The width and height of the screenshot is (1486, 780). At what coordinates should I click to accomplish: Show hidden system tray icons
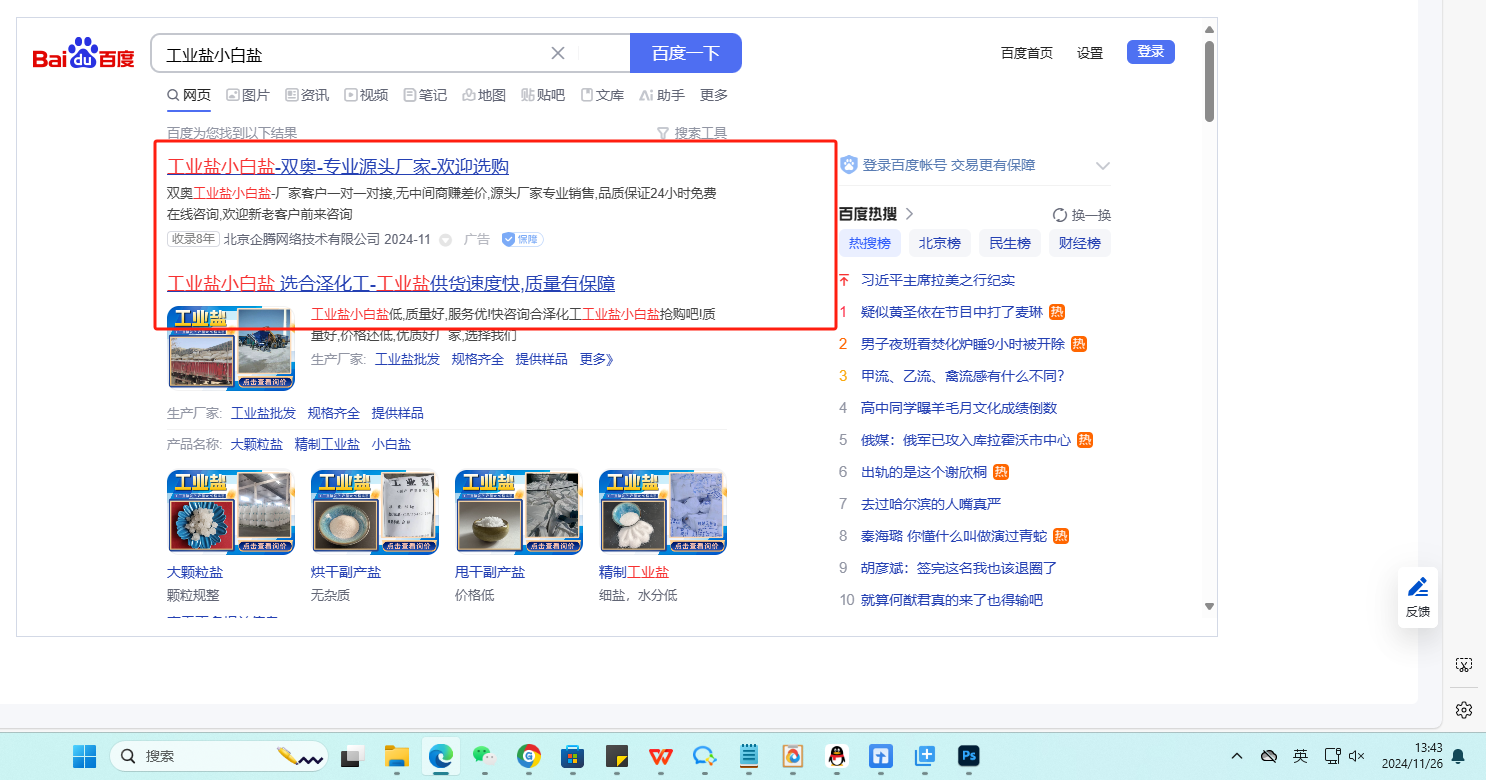click(1237, 756)
